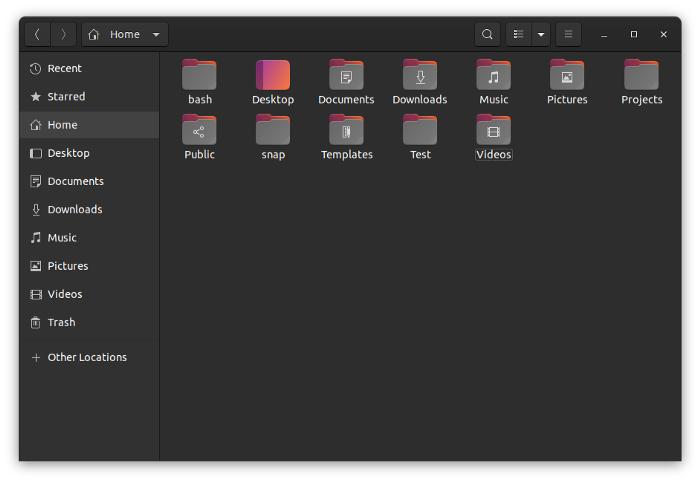Click the "bash" folder name label
Screen dimensions: 700x482
pyautogui.click(x=200, y=99)
